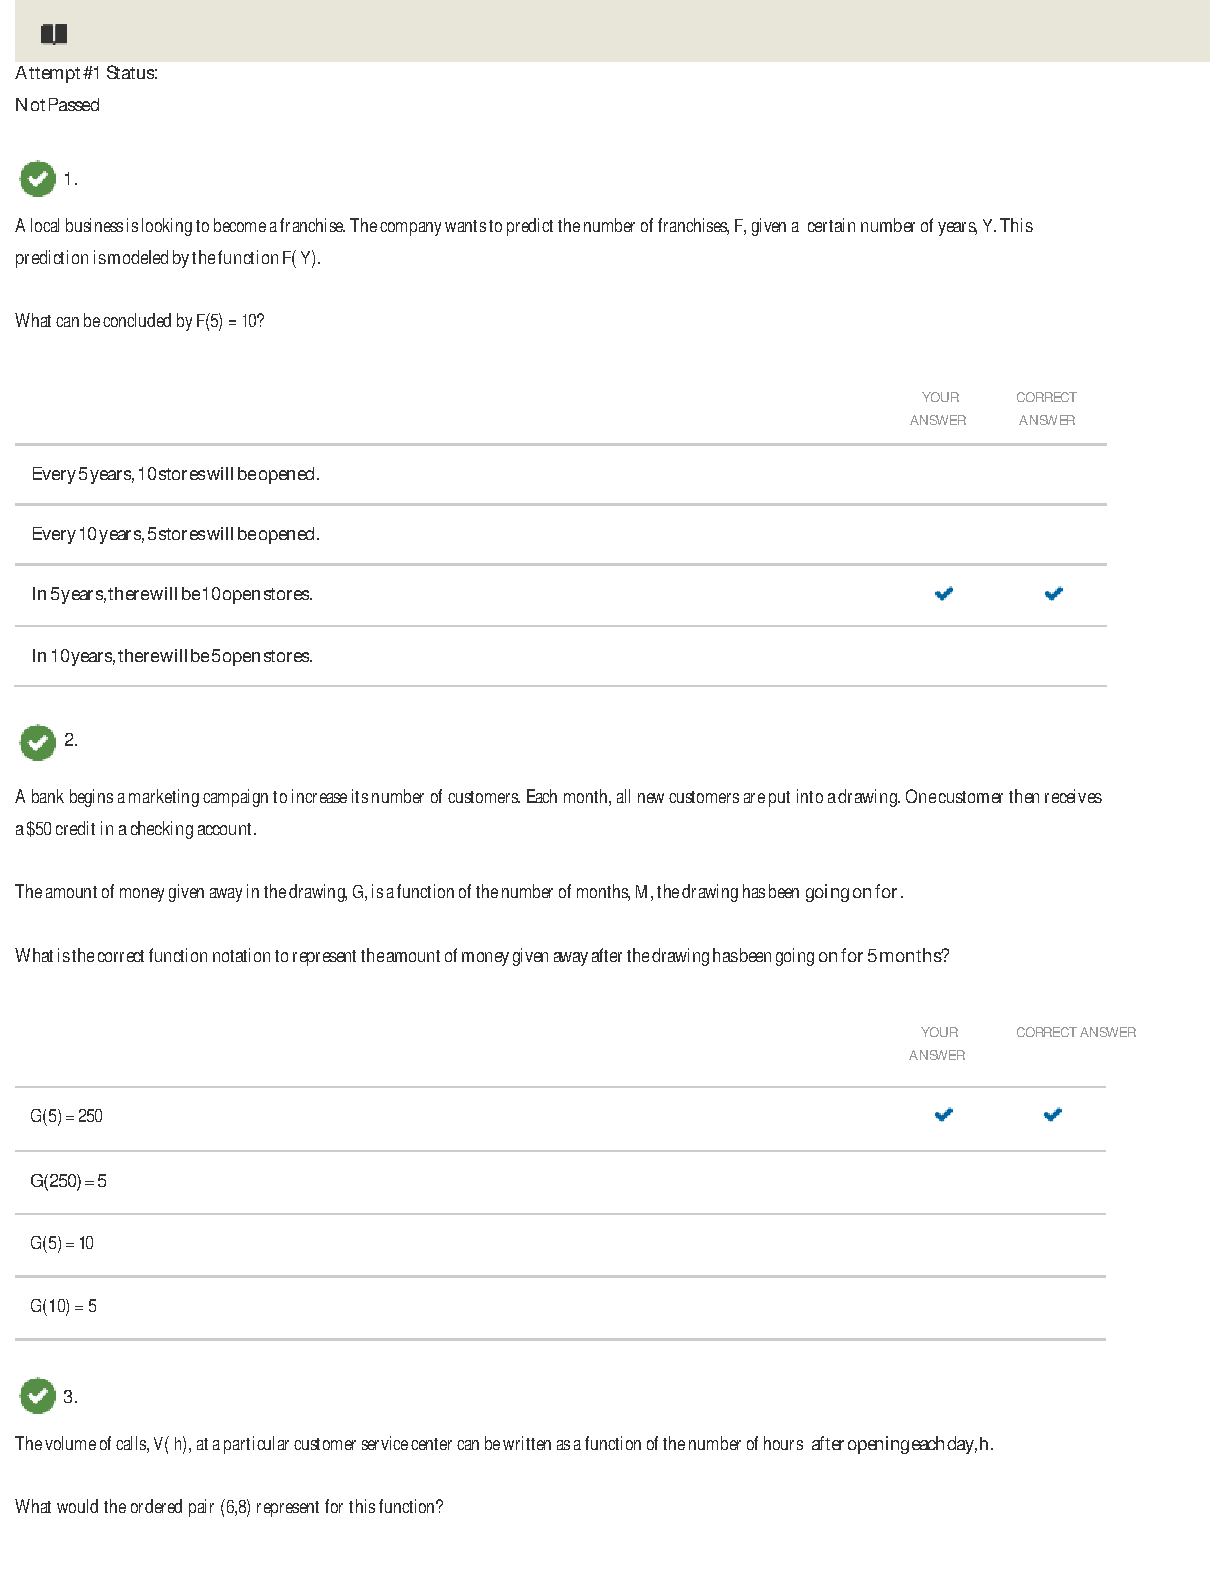Select "Every 5 years, 10 stores will be opened"
Viewport: 1224px width, 1584px height.
point(175,474)
